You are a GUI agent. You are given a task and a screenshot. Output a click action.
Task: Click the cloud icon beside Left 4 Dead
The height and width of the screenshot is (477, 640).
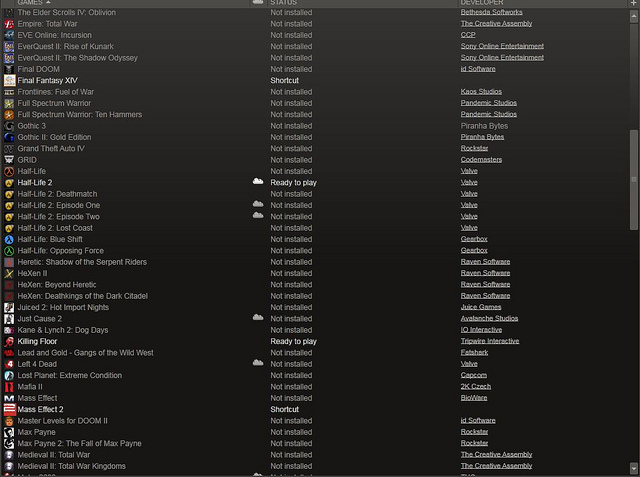click(258, 362)
